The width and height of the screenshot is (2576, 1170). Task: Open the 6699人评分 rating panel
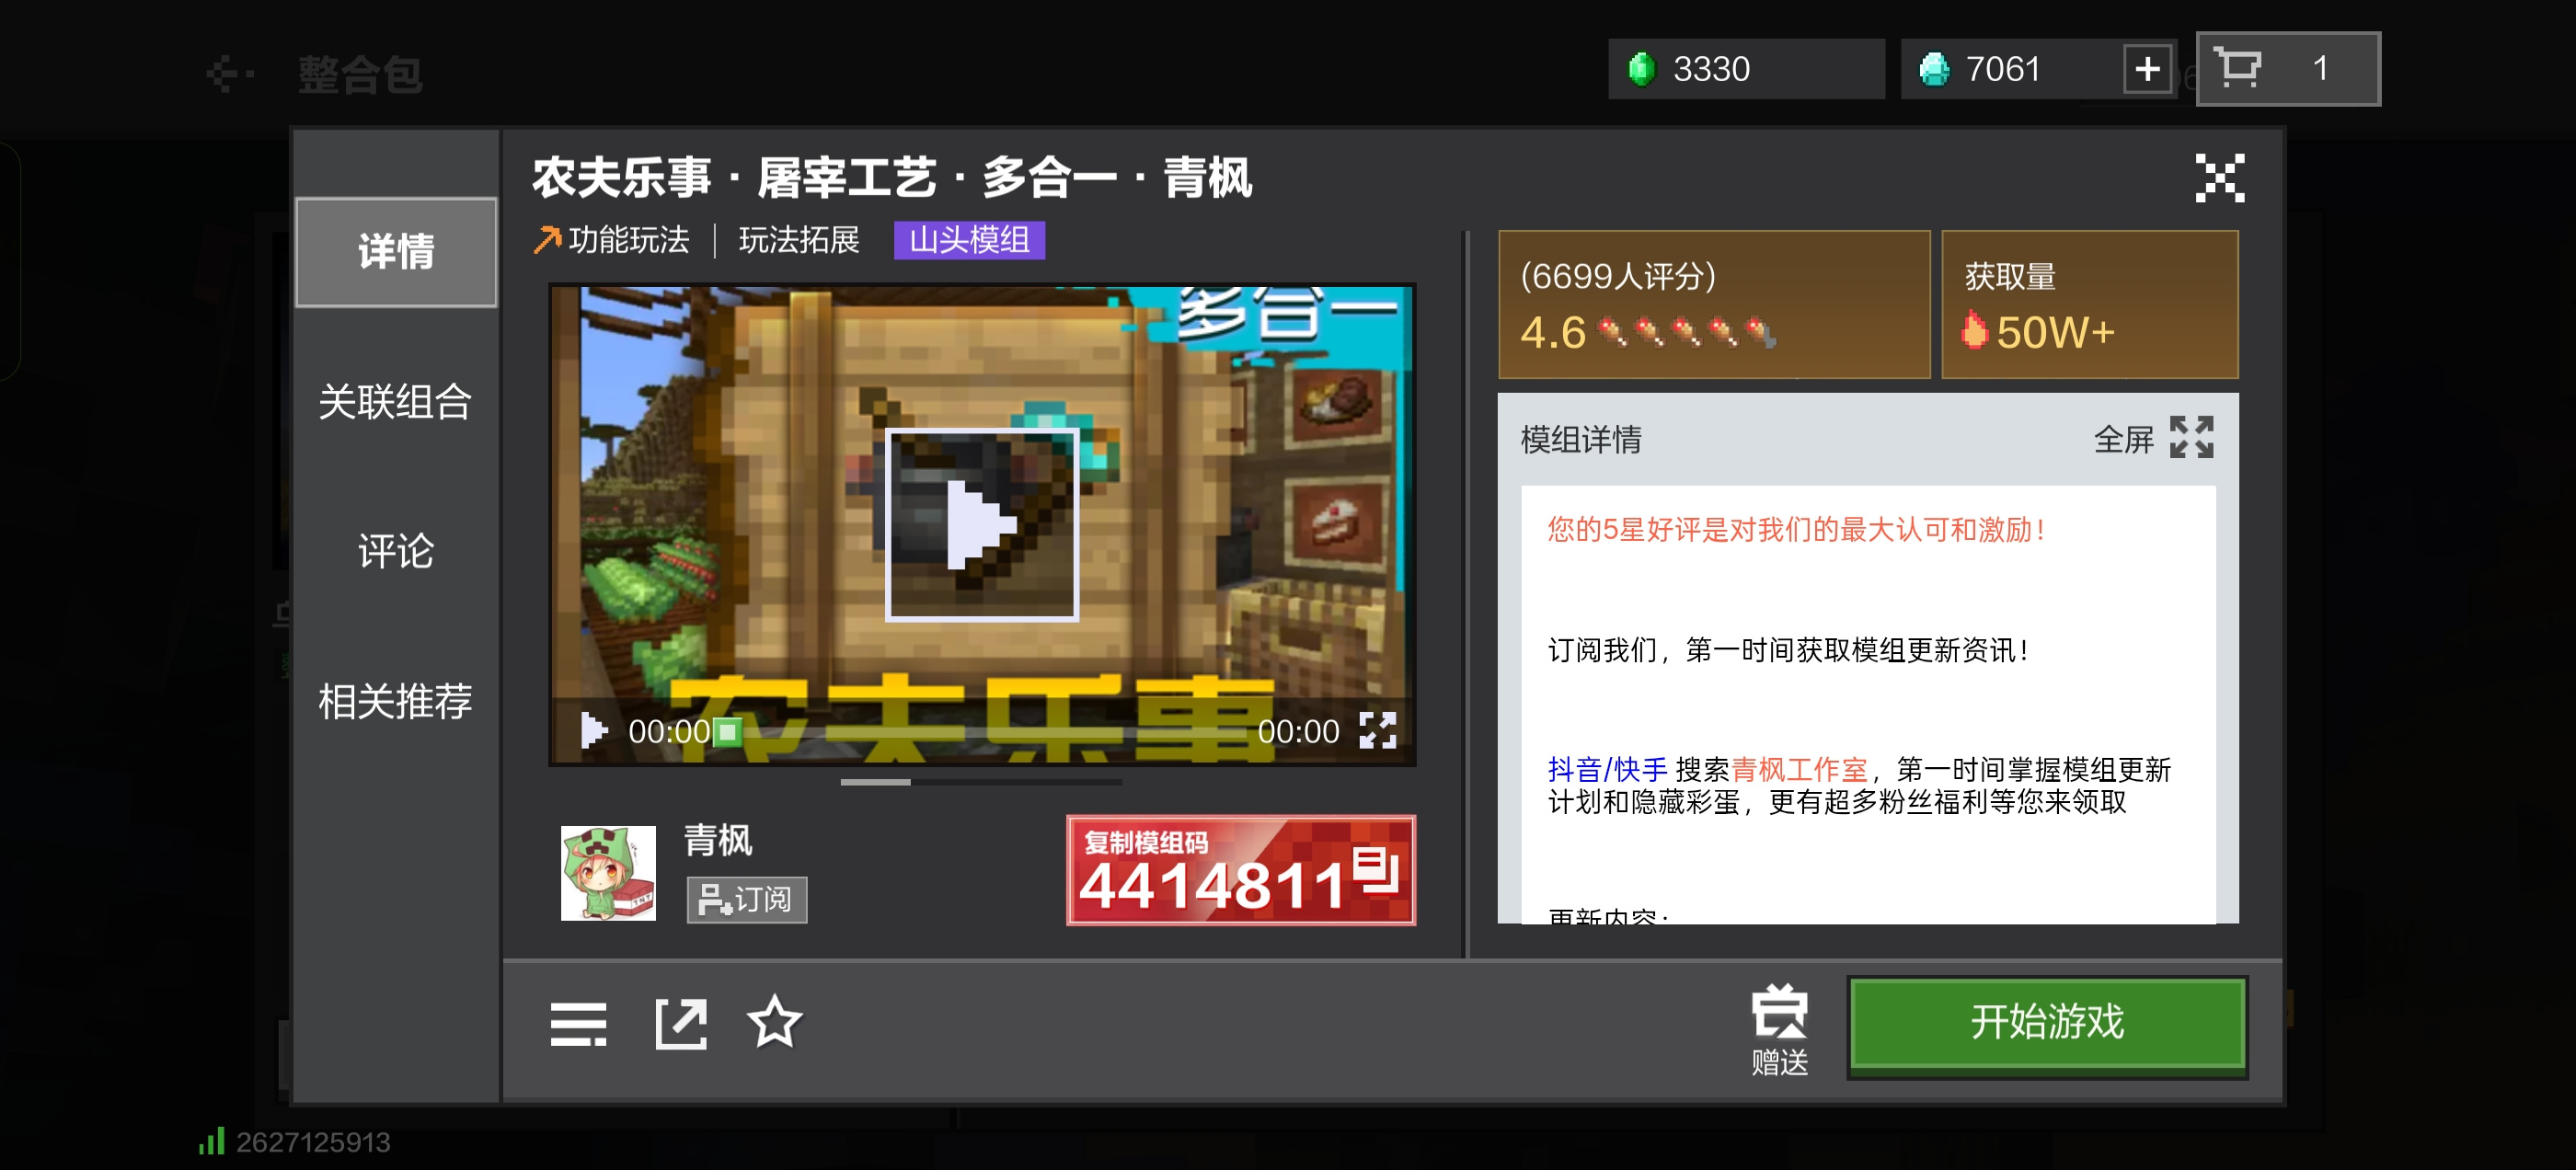[1714, 304]
